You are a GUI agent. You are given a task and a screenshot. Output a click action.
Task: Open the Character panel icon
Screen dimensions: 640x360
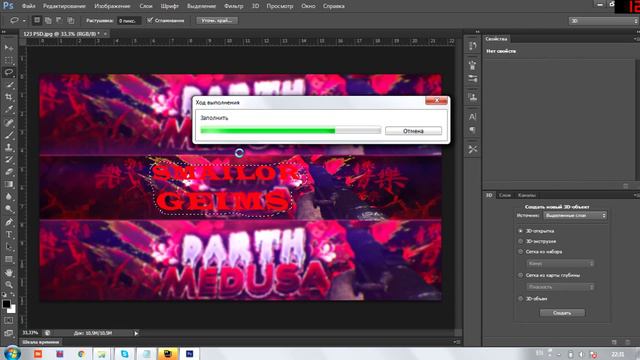coord(473,117)
